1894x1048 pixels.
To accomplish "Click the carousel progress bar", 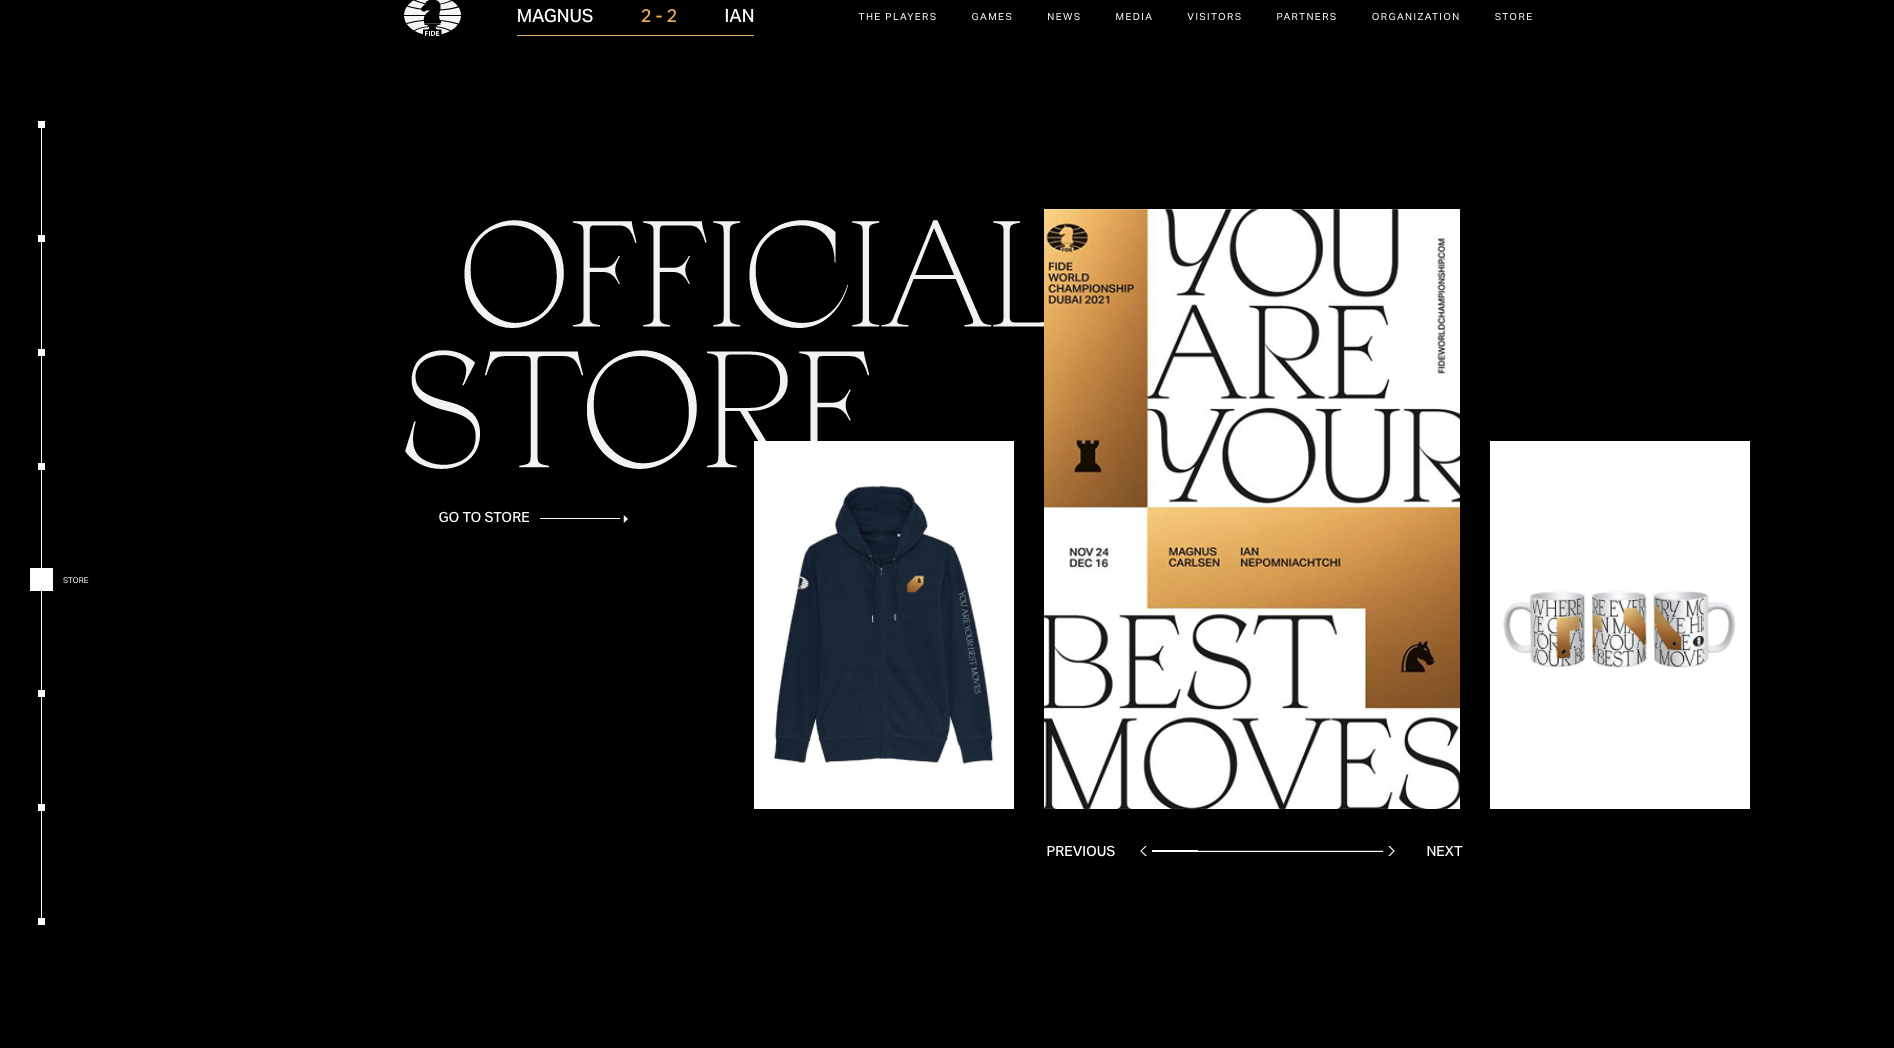I will point(1267,851).
